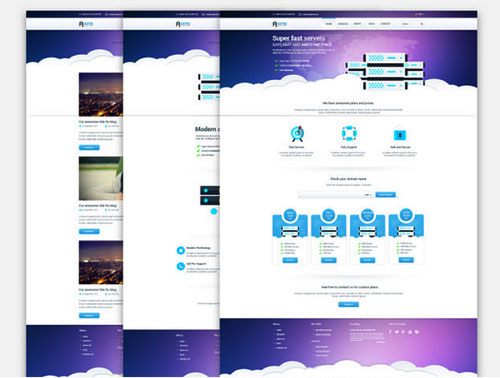Click the Twitter icon in the front page footer
The image size is (500, 378).
(397, 332)
